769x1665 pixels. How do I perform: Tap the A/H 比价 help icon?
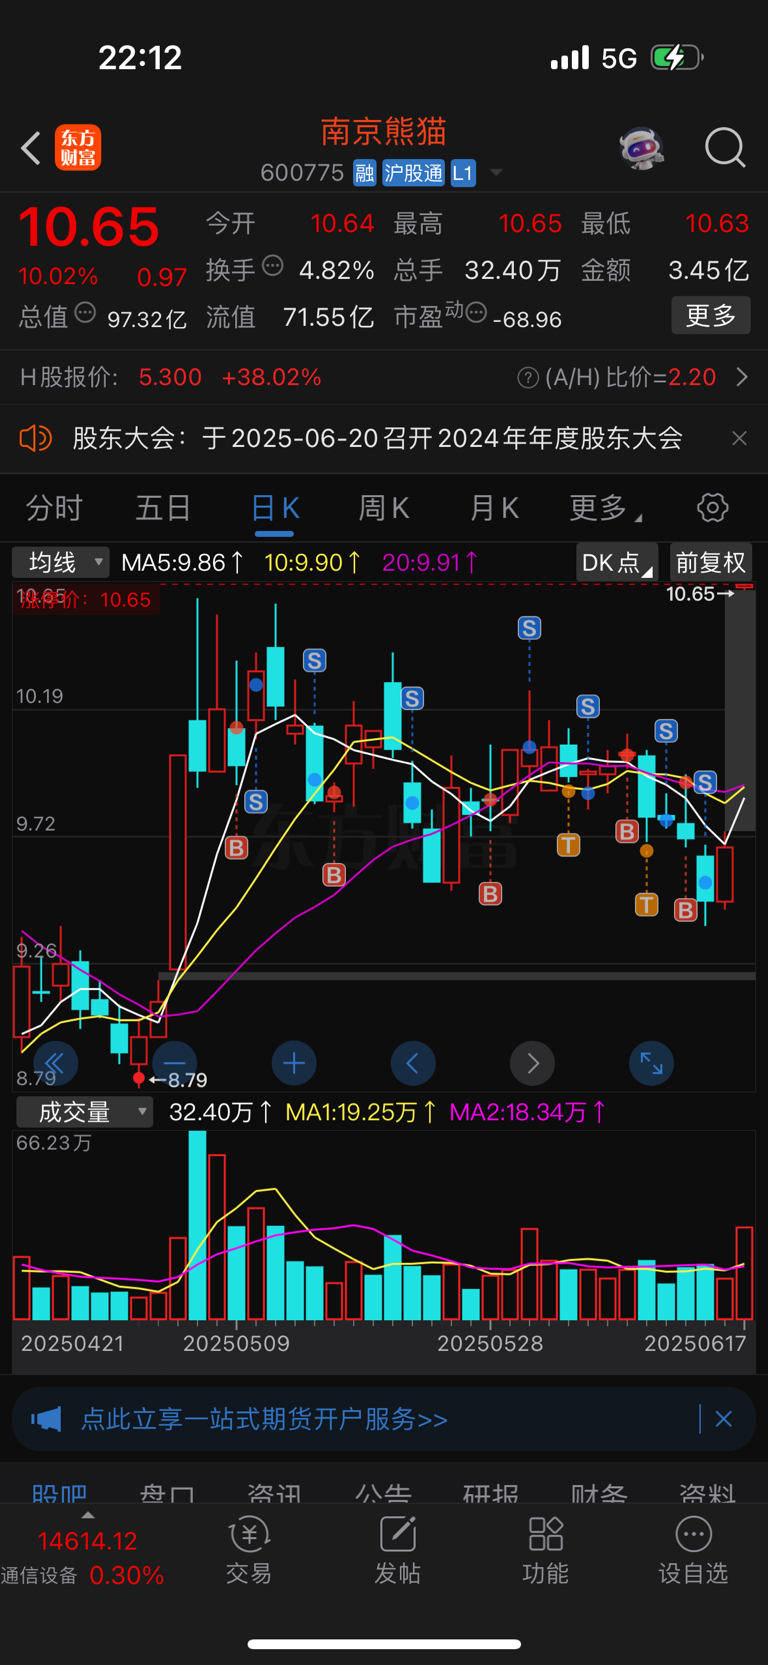(528, 378)
